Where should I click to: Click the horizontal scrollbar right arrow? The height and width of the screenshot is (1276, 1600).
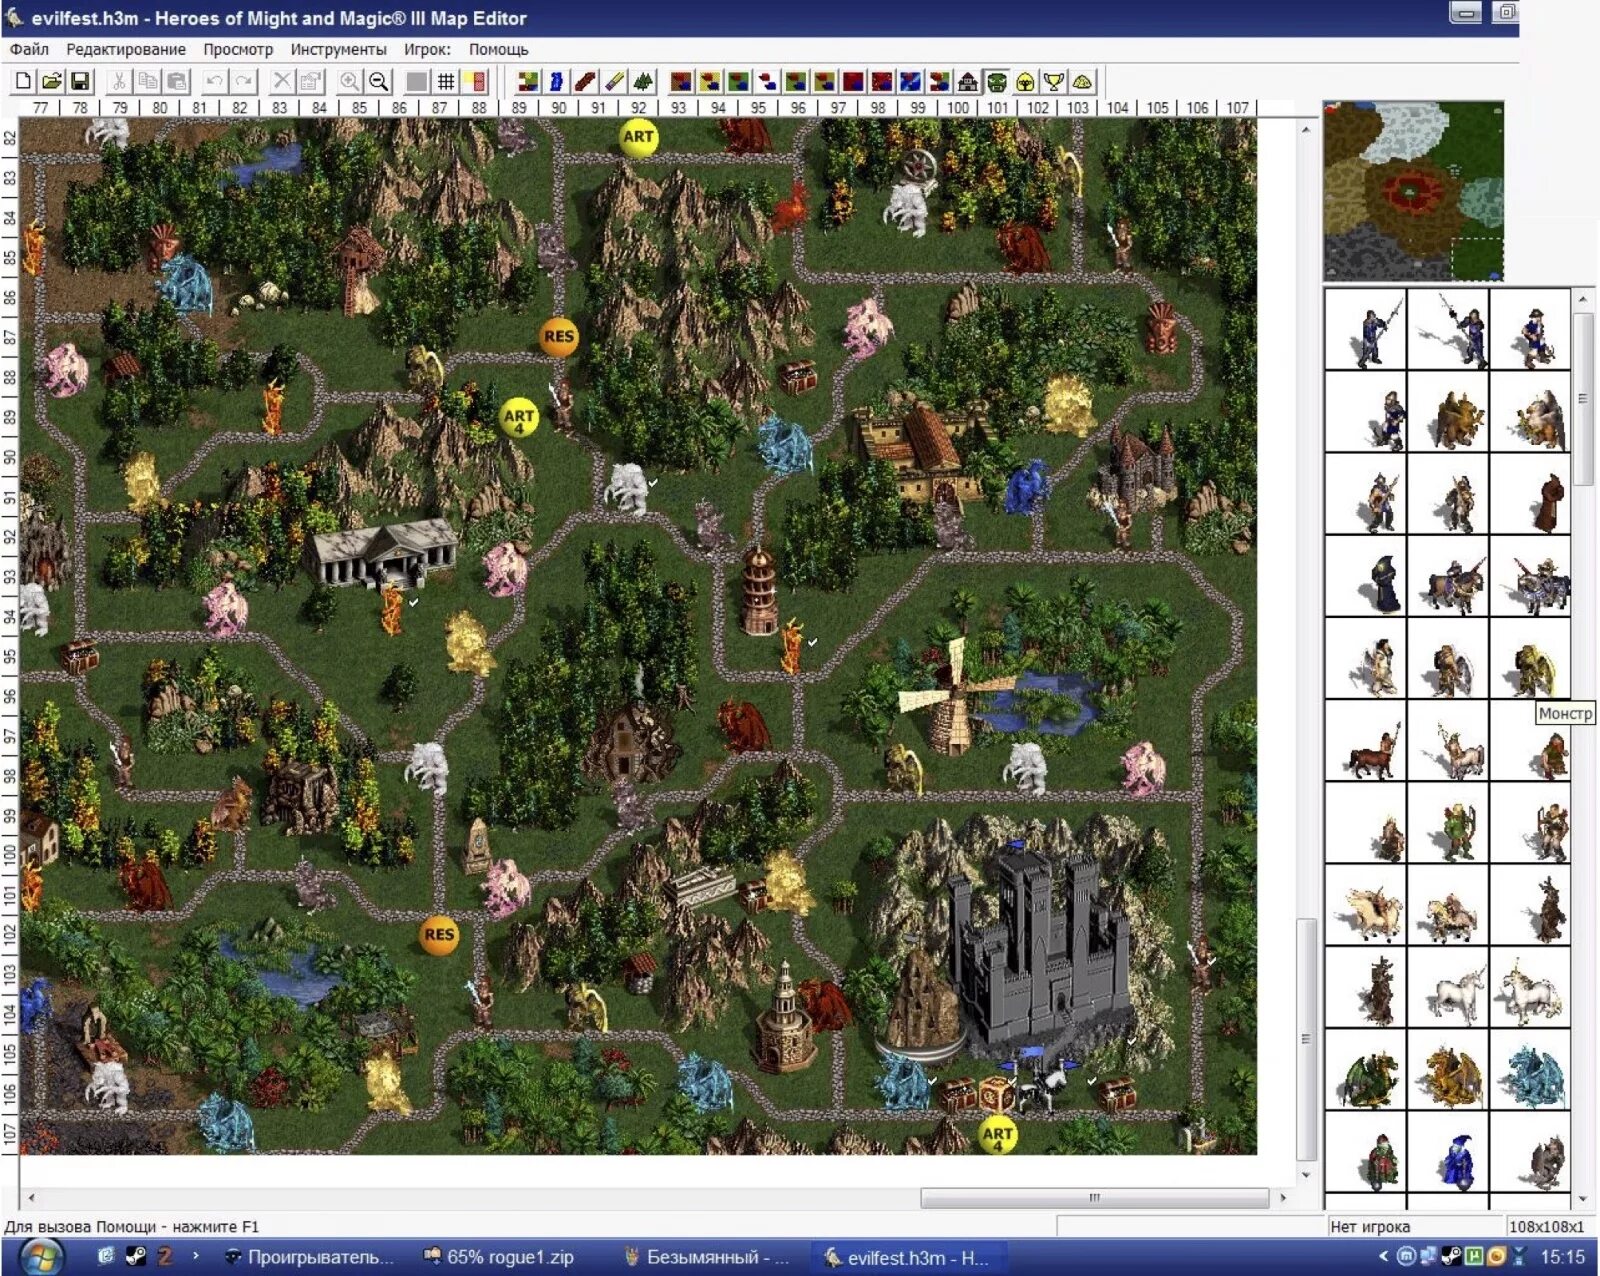pyautogui.click(x=1283, y=1197)
